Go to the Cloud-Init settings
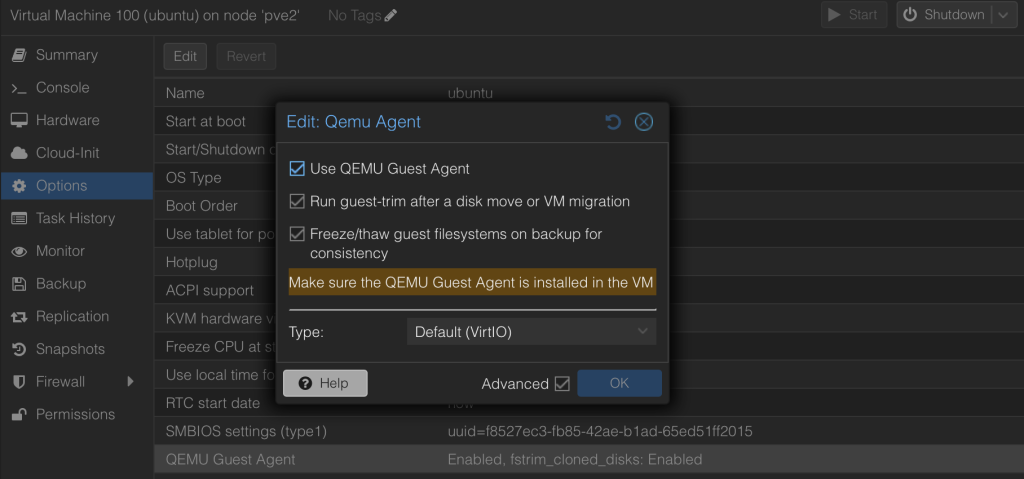This screenshot has height=479, width=1024. click(67, 153)
